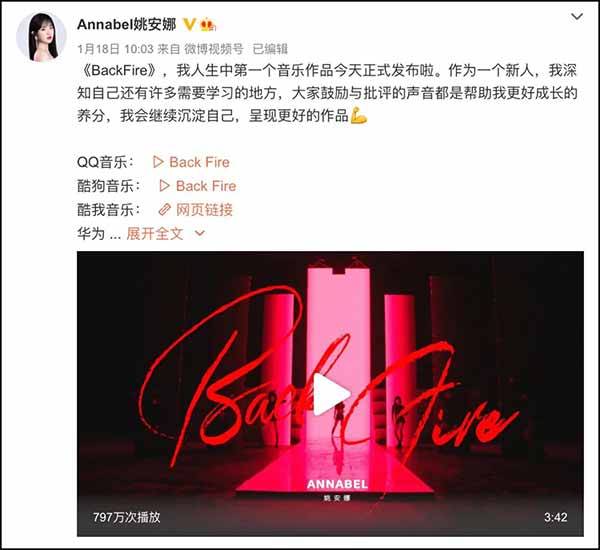The image size is (600, 550).
Task: Click the 3:42 video duration label
Action: pyautogui.click(x=556, y=517)
